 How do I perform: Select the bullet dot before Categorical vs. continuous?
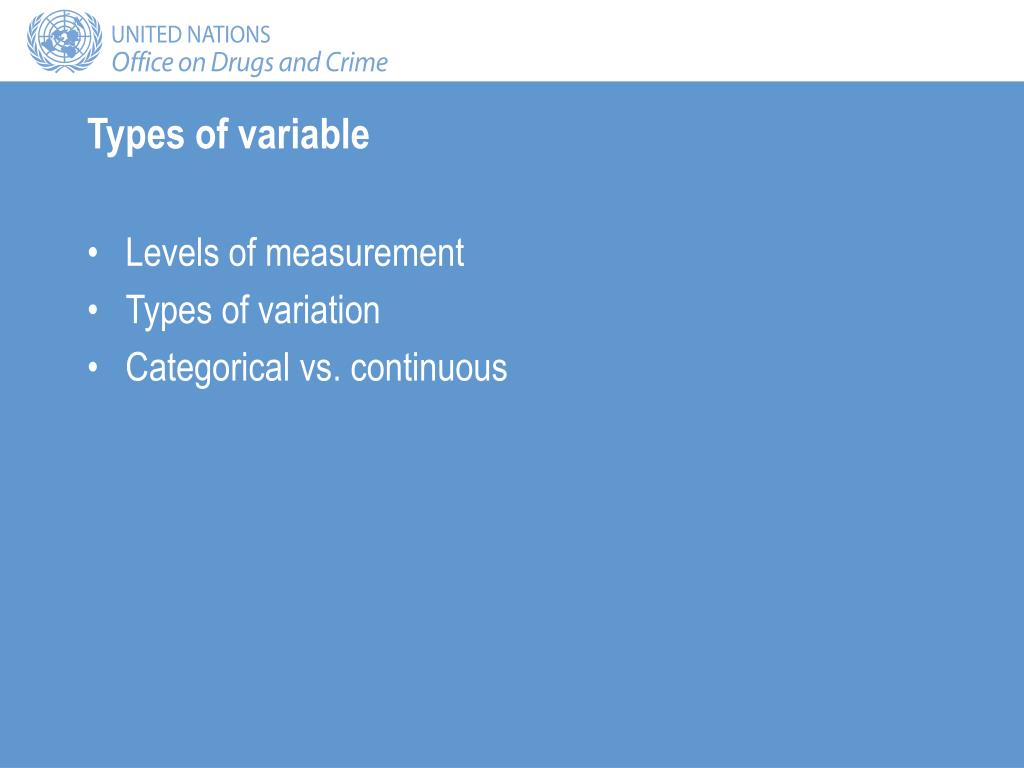pos(93,368)
